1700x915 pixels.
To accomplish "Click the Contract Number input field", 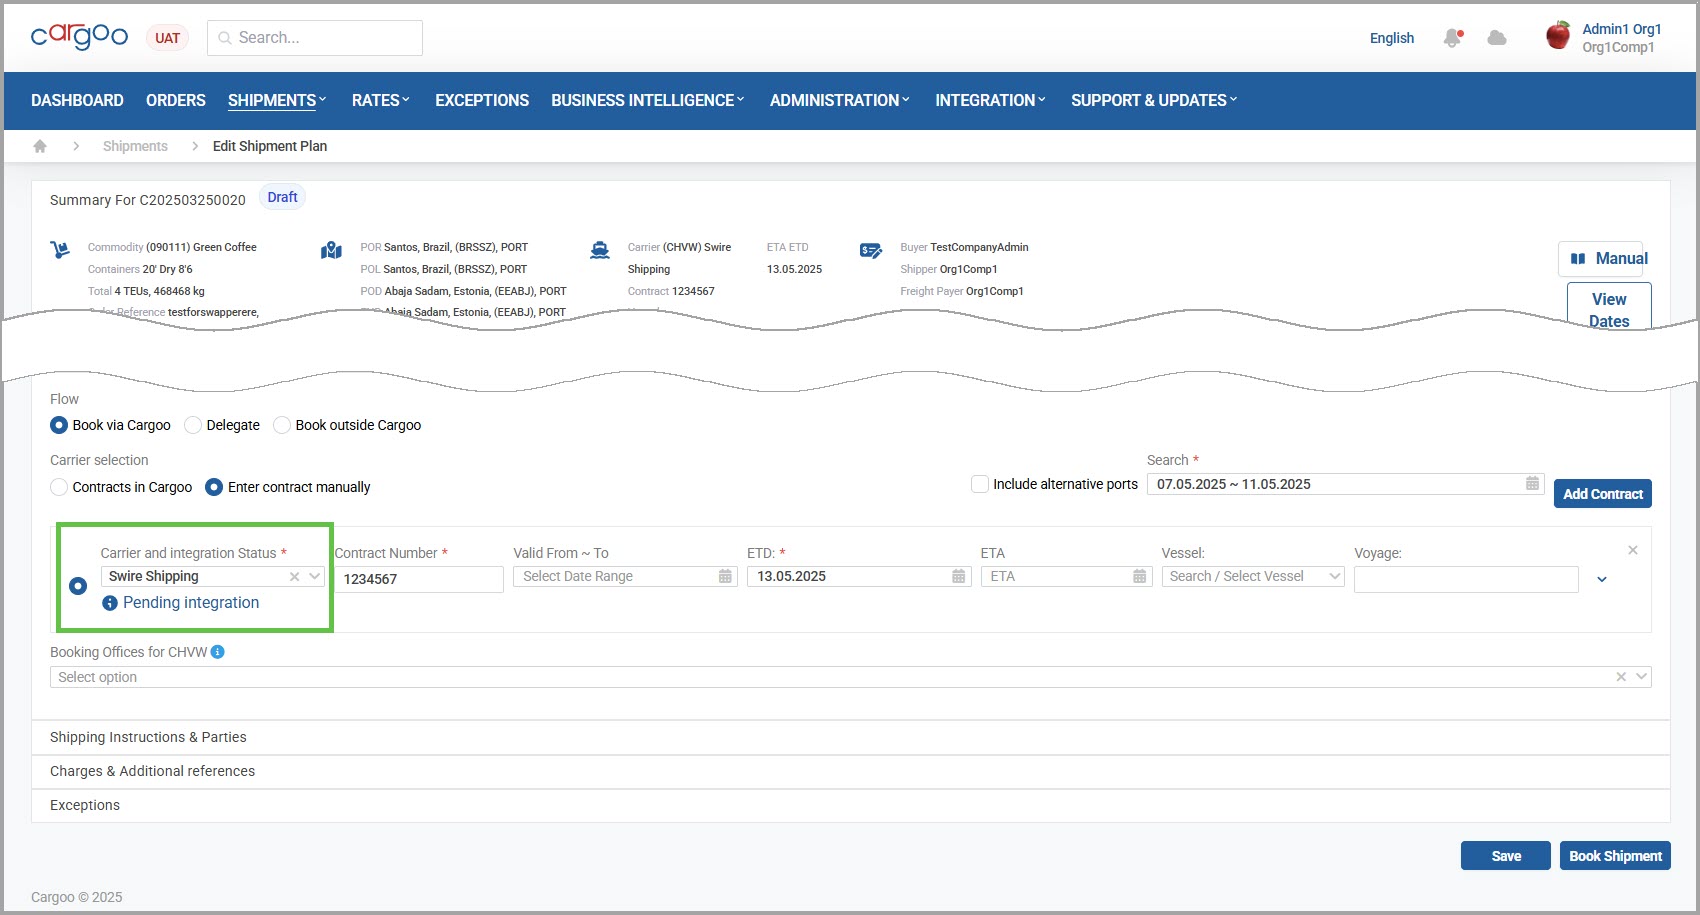I will (x=419, y=579).
